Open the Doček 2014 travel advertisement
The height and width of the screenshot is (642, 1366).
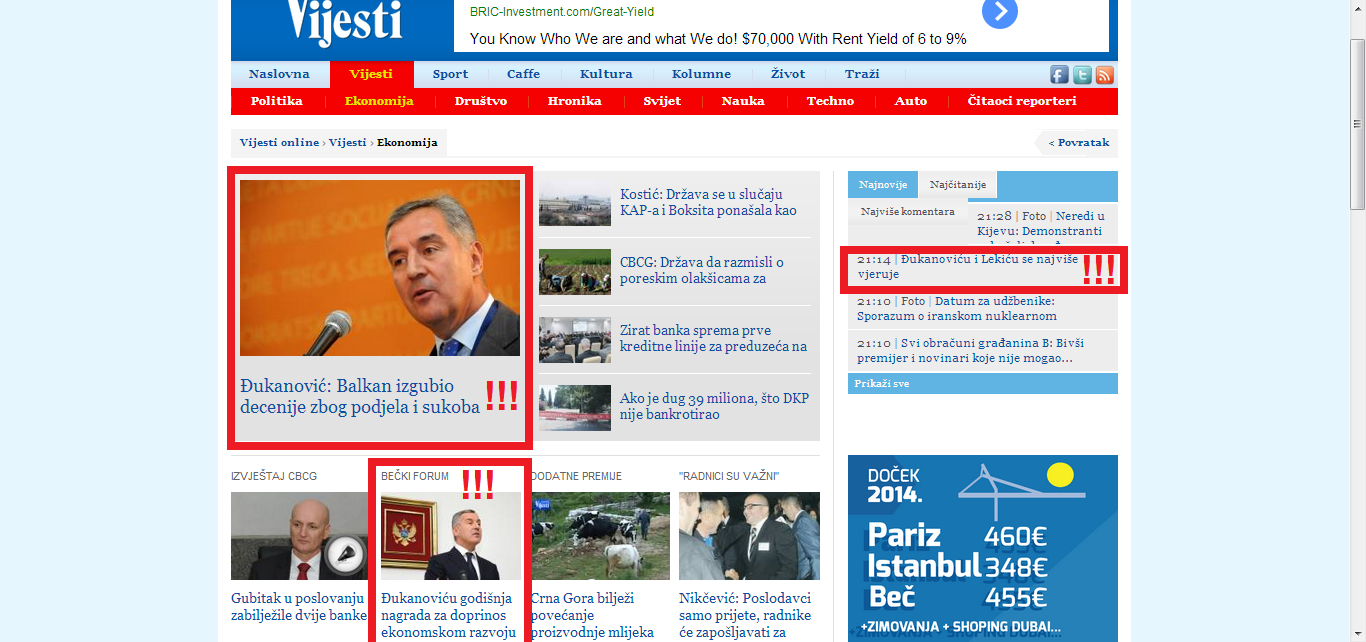point(982,548)
